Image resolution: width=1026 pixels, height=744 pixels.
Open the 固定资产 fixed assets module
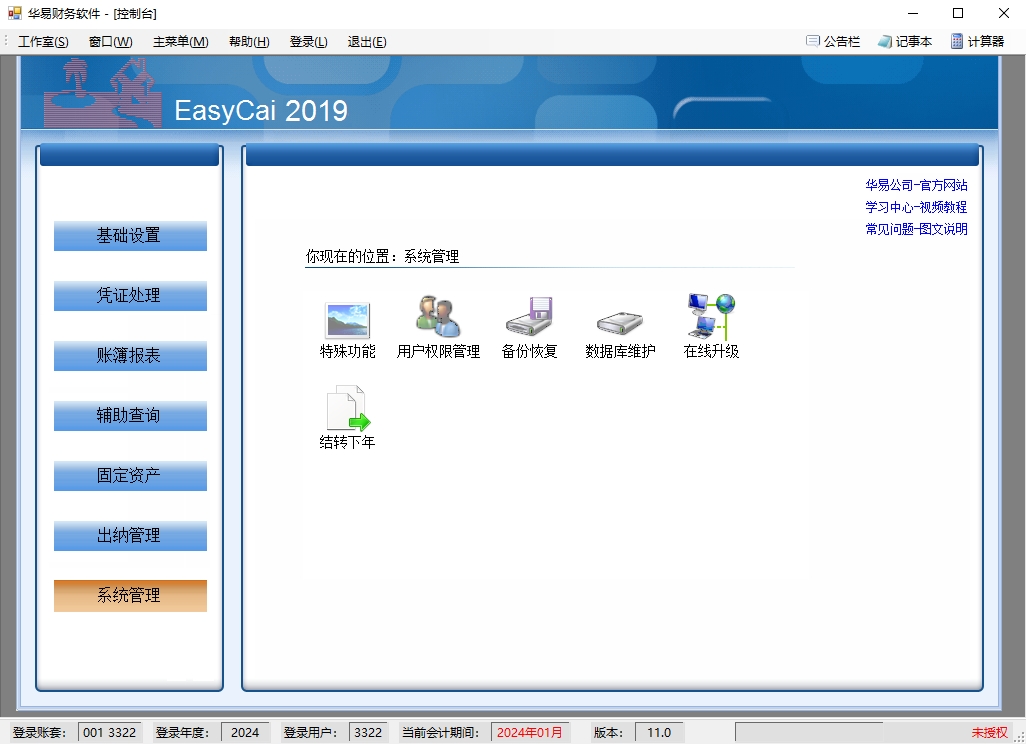pyautogui.click(x=130, y=476)
